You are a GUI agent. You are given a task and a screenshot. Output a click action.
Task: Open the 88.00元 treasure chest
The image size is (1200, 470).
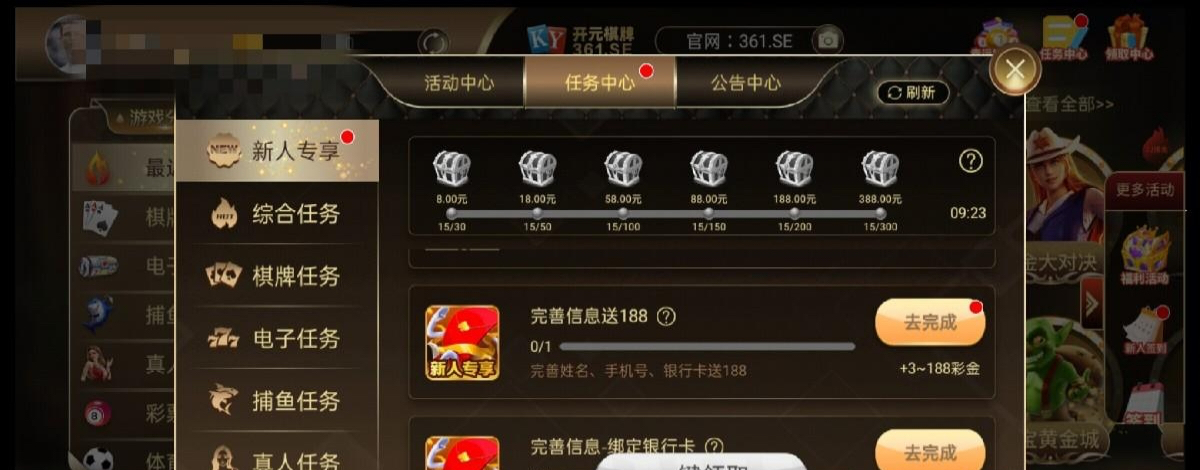click(709, 169)
